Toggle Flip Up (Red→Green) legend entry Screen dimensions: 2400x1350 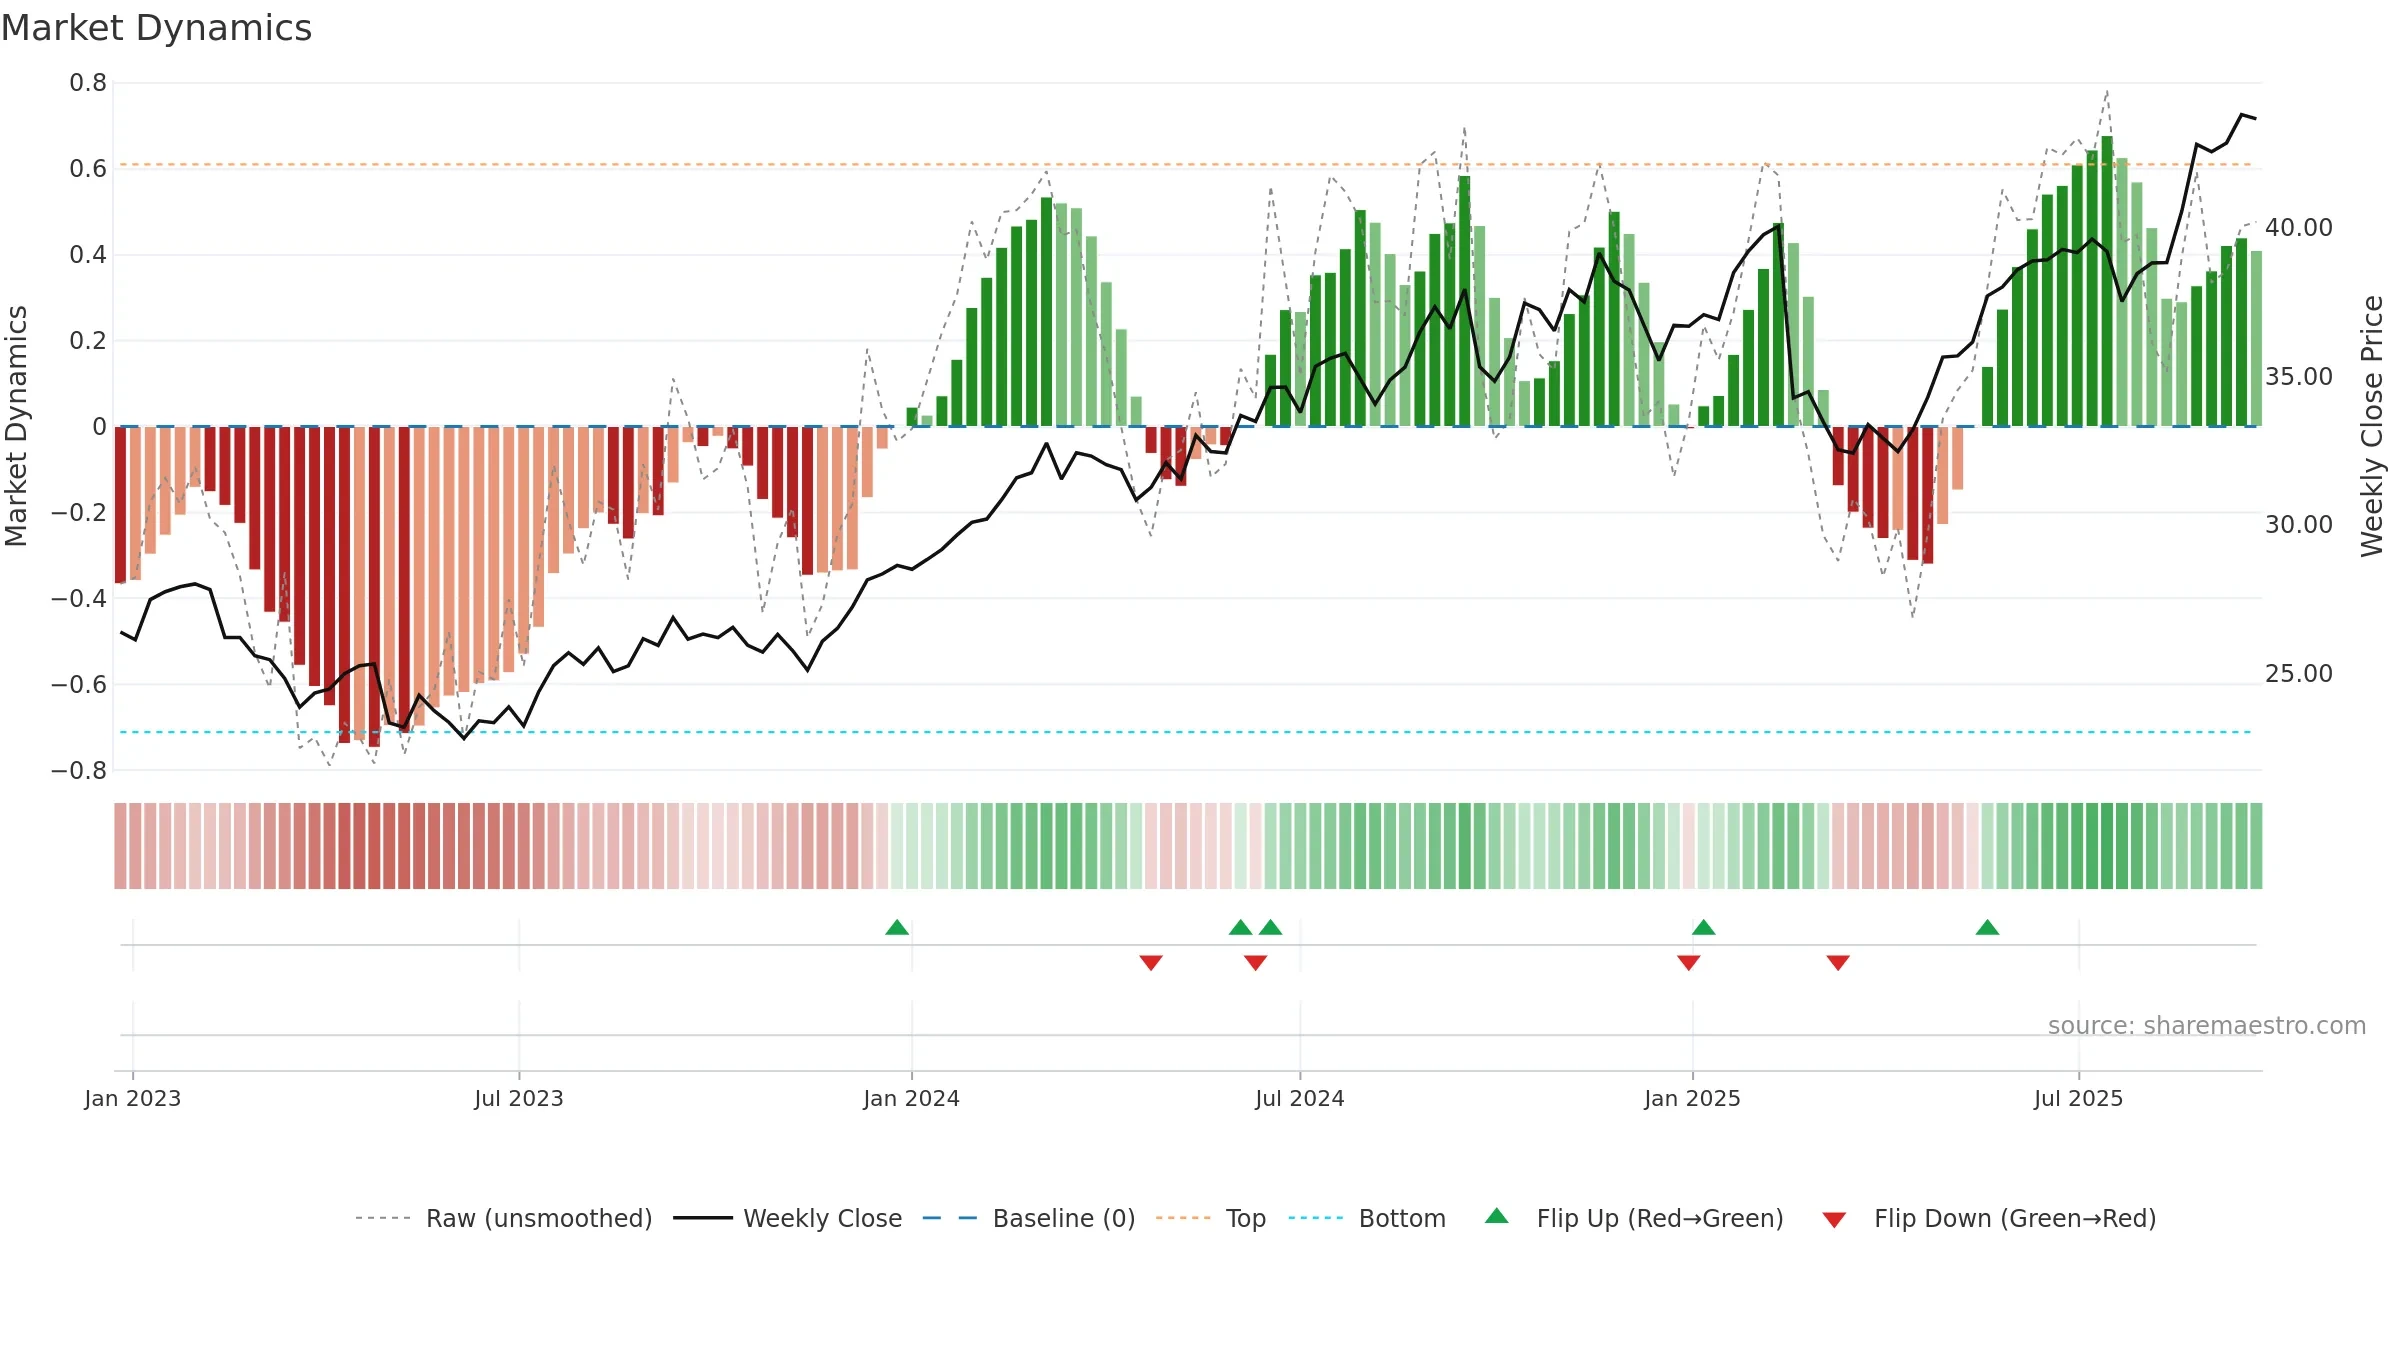point(1634,1218)
